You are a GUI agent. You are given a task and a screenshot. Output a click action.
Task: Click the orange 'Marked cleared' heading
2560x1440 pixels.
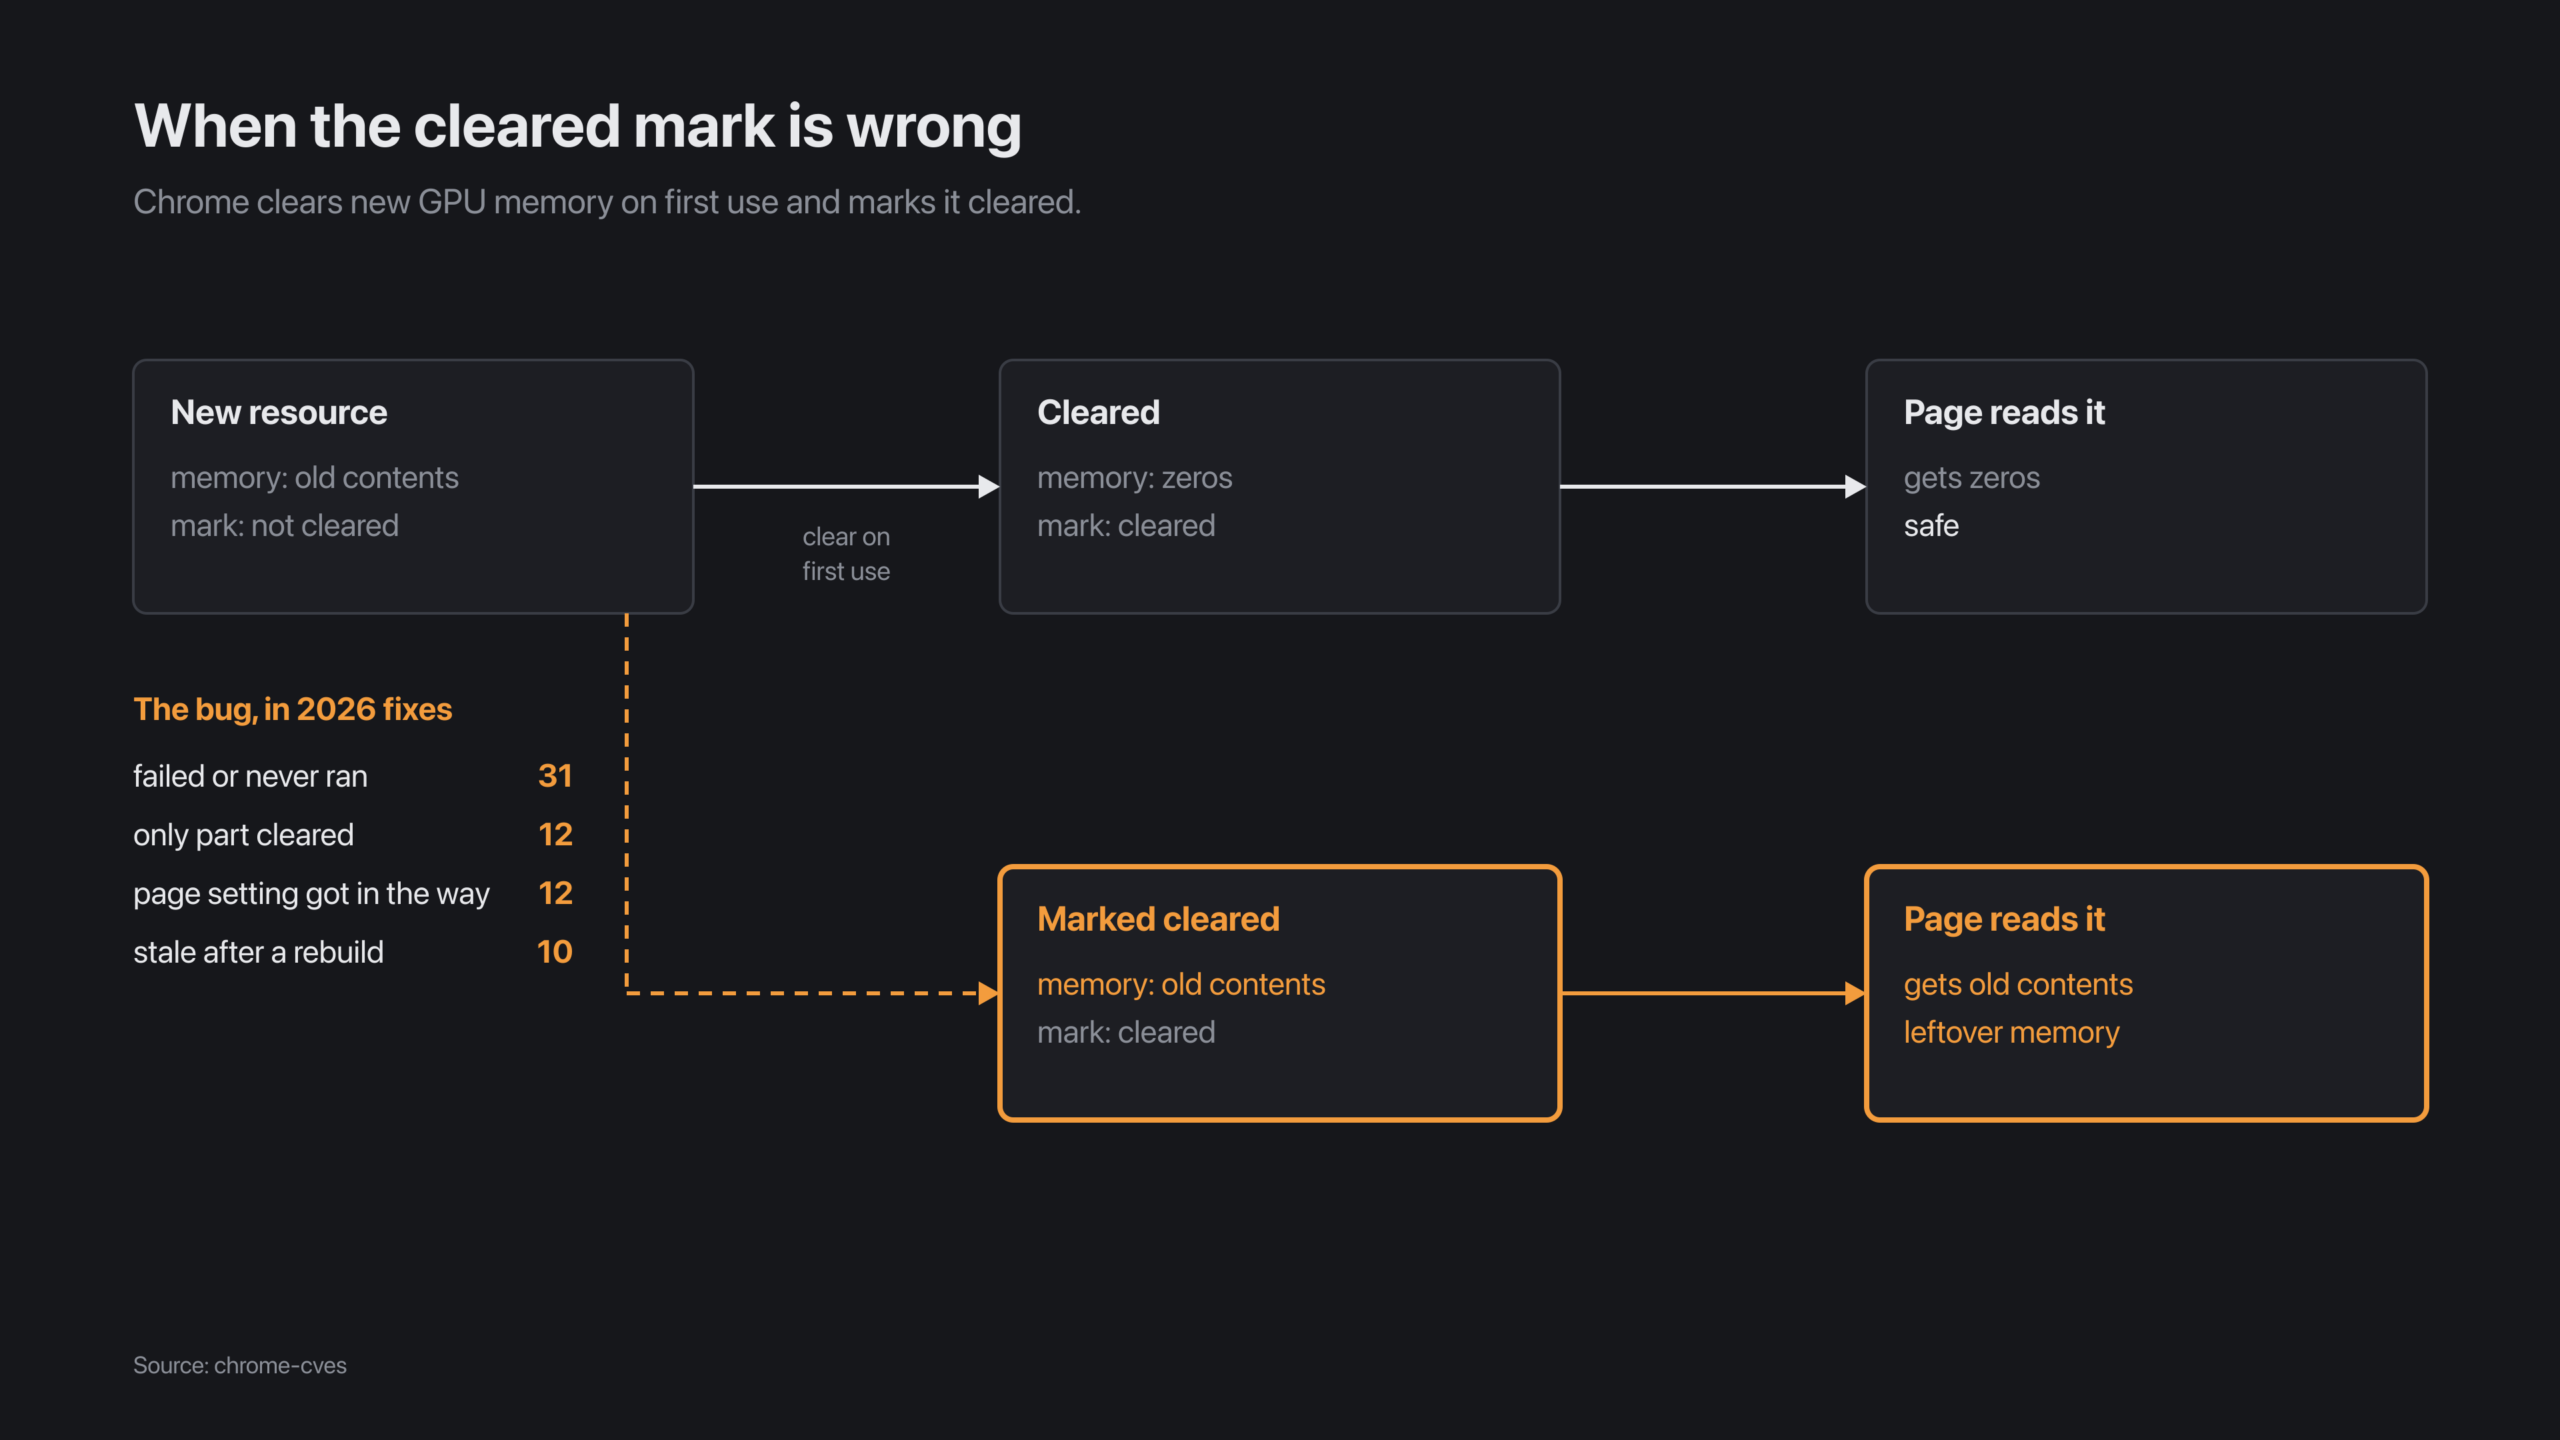coord(1158,919)
